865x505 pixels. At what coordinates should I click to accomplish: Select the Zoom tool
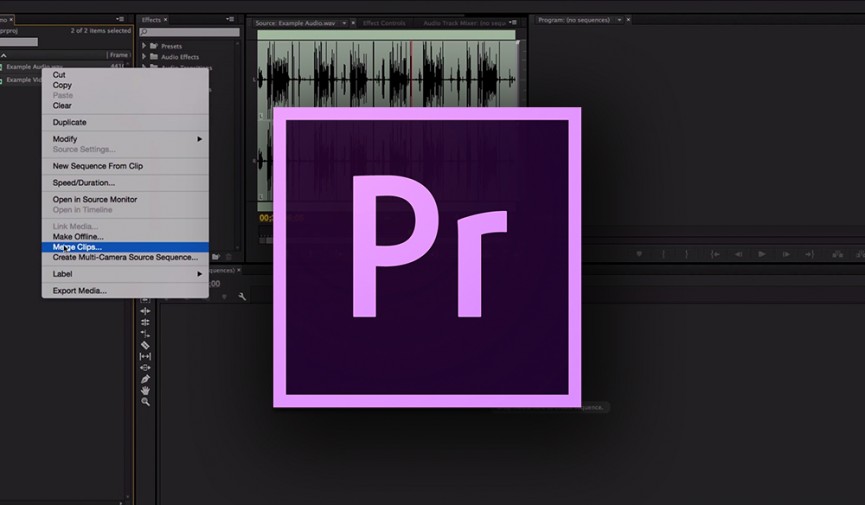[145, 402]
